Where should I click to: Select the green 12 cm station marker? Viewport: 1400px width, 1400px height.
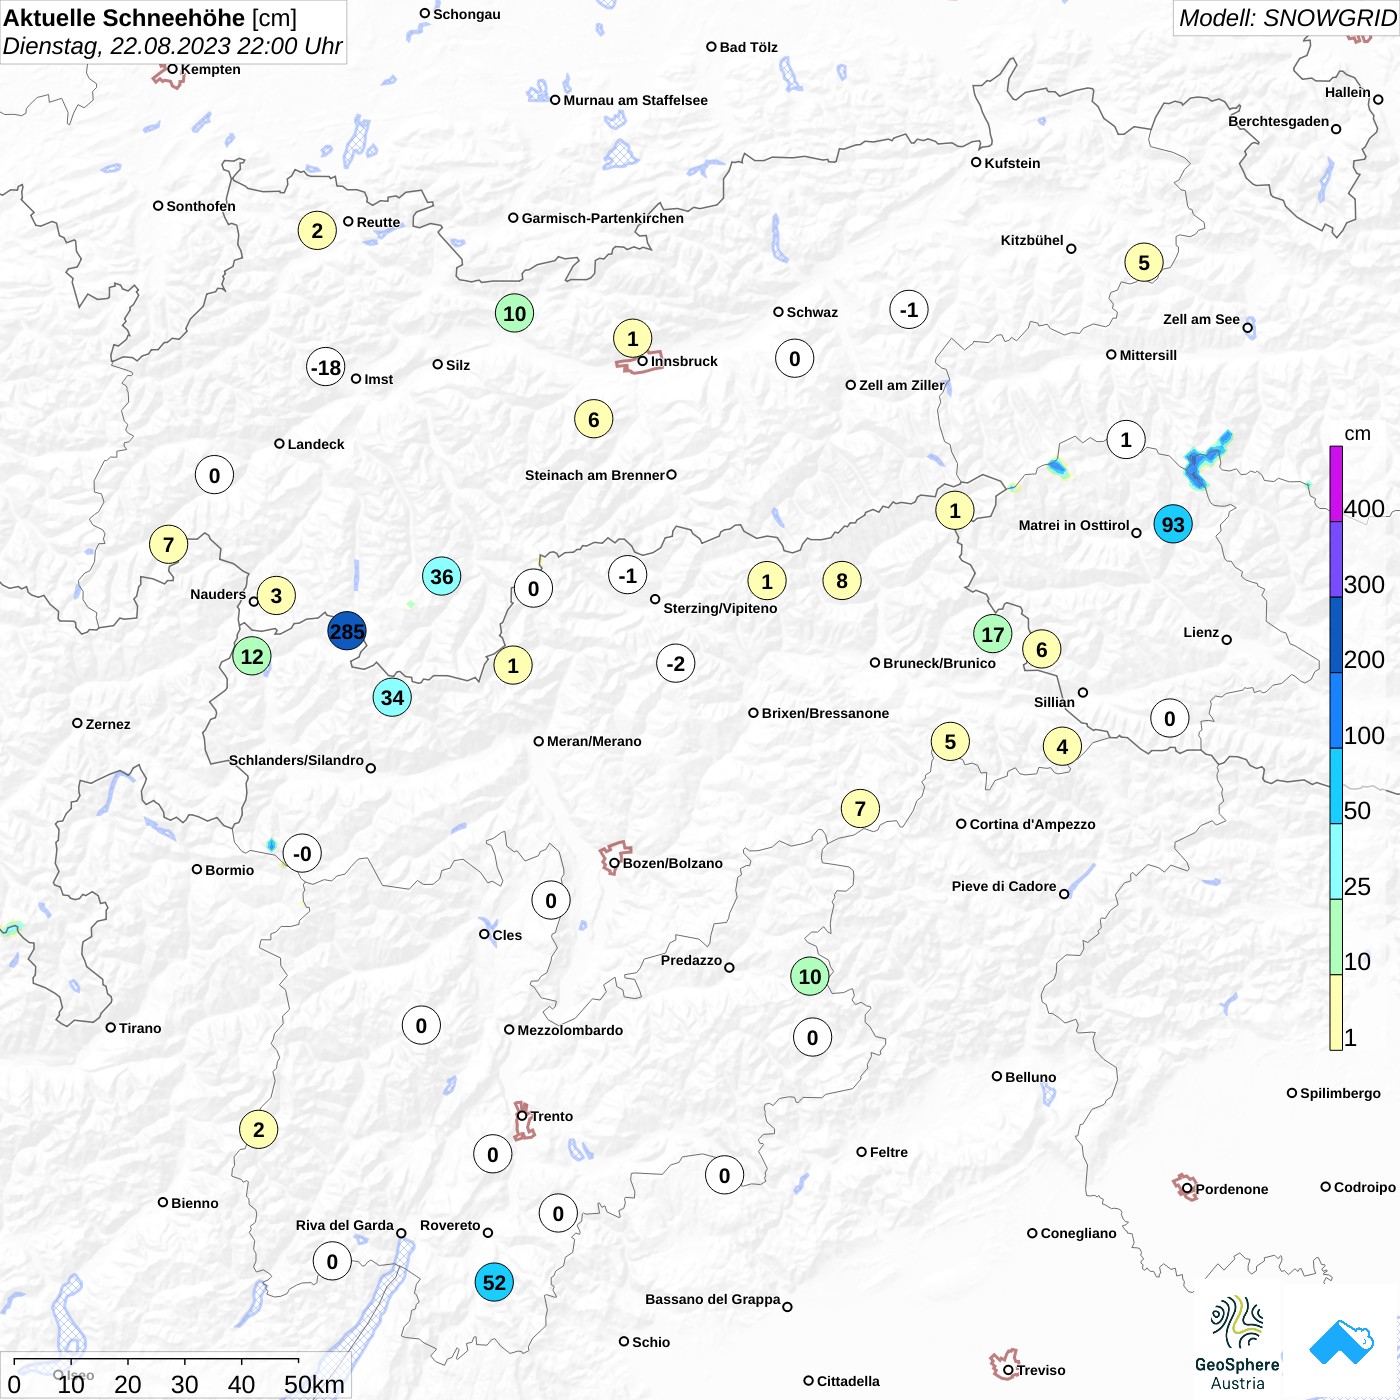252,656
